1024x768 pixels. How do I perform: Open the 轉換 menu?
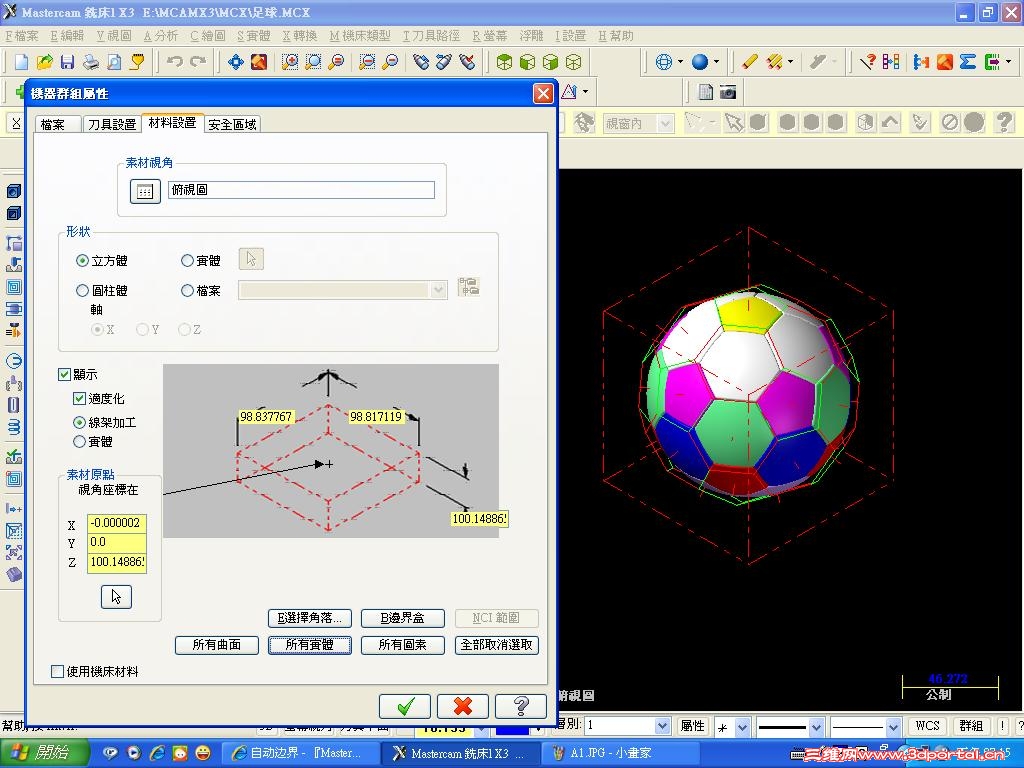click(x=300, y=36)
